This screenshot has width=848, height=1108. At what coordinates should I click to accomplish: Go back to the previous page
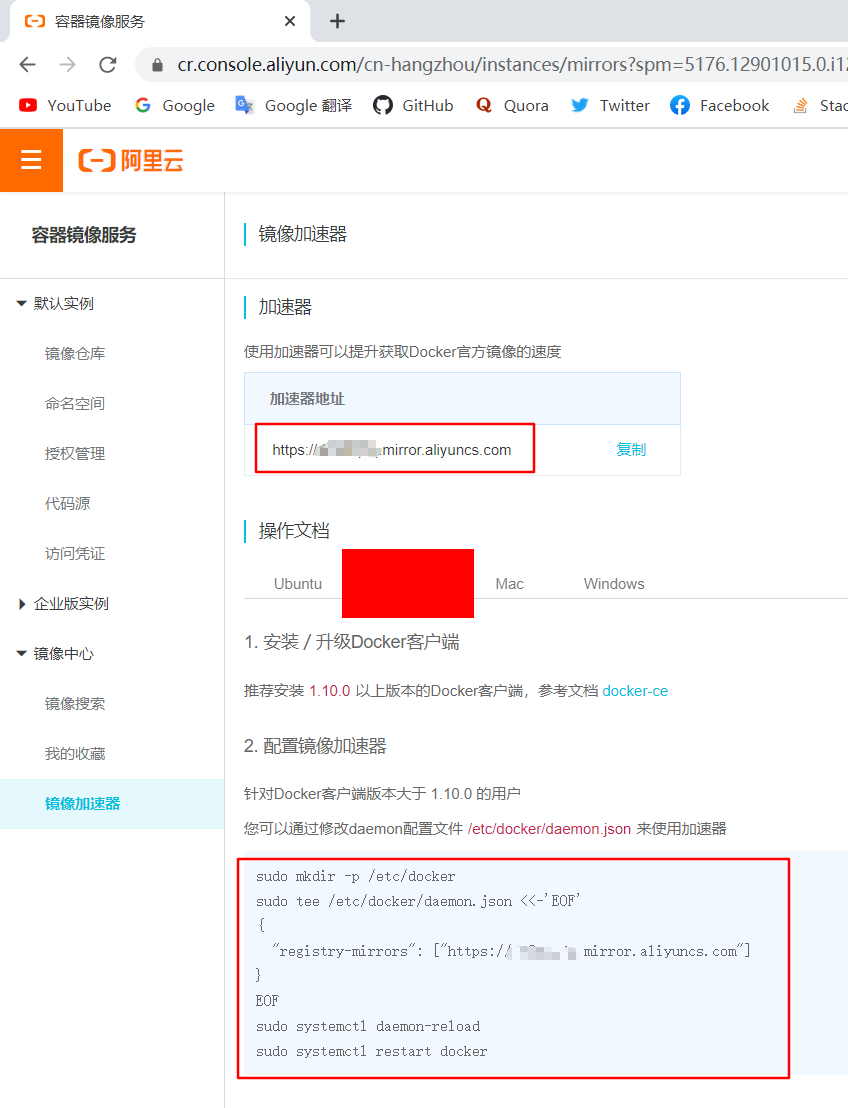pyautogui.click(x=28, y=65)
